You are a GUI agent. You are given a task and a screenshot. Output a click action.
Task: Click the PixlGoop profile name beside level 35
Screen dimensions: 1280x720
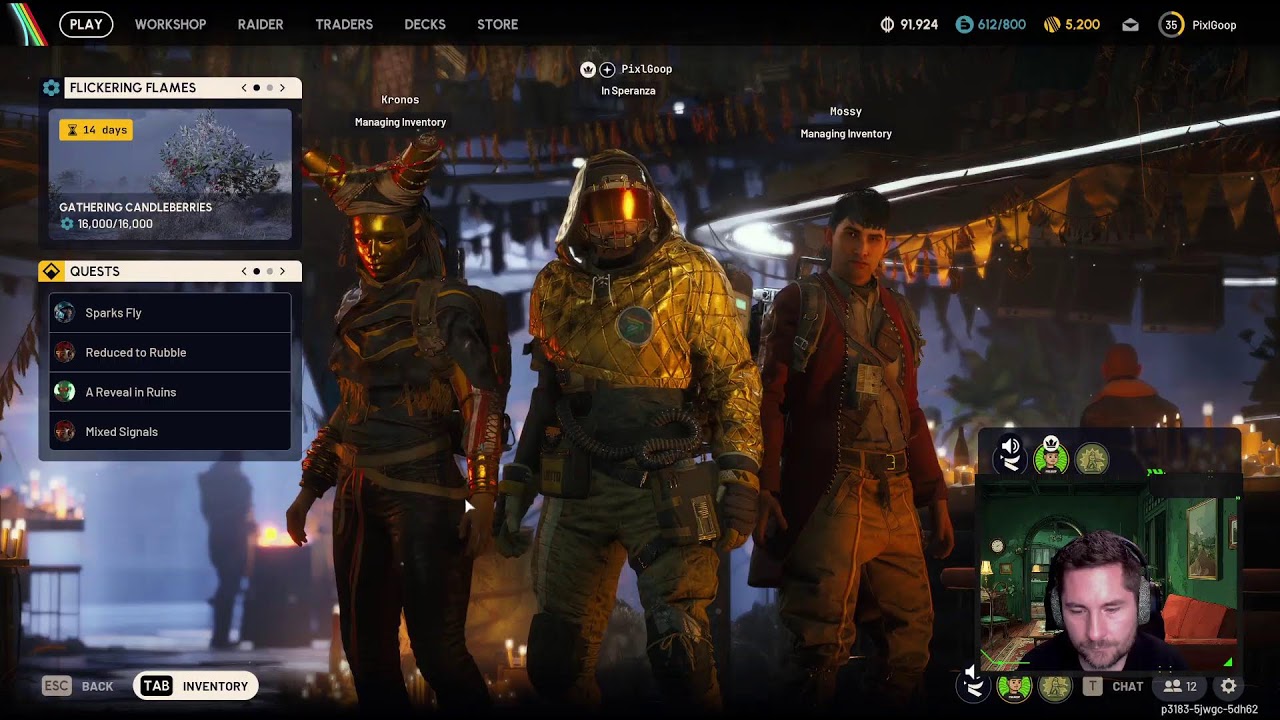click(x=1214, y=25)
